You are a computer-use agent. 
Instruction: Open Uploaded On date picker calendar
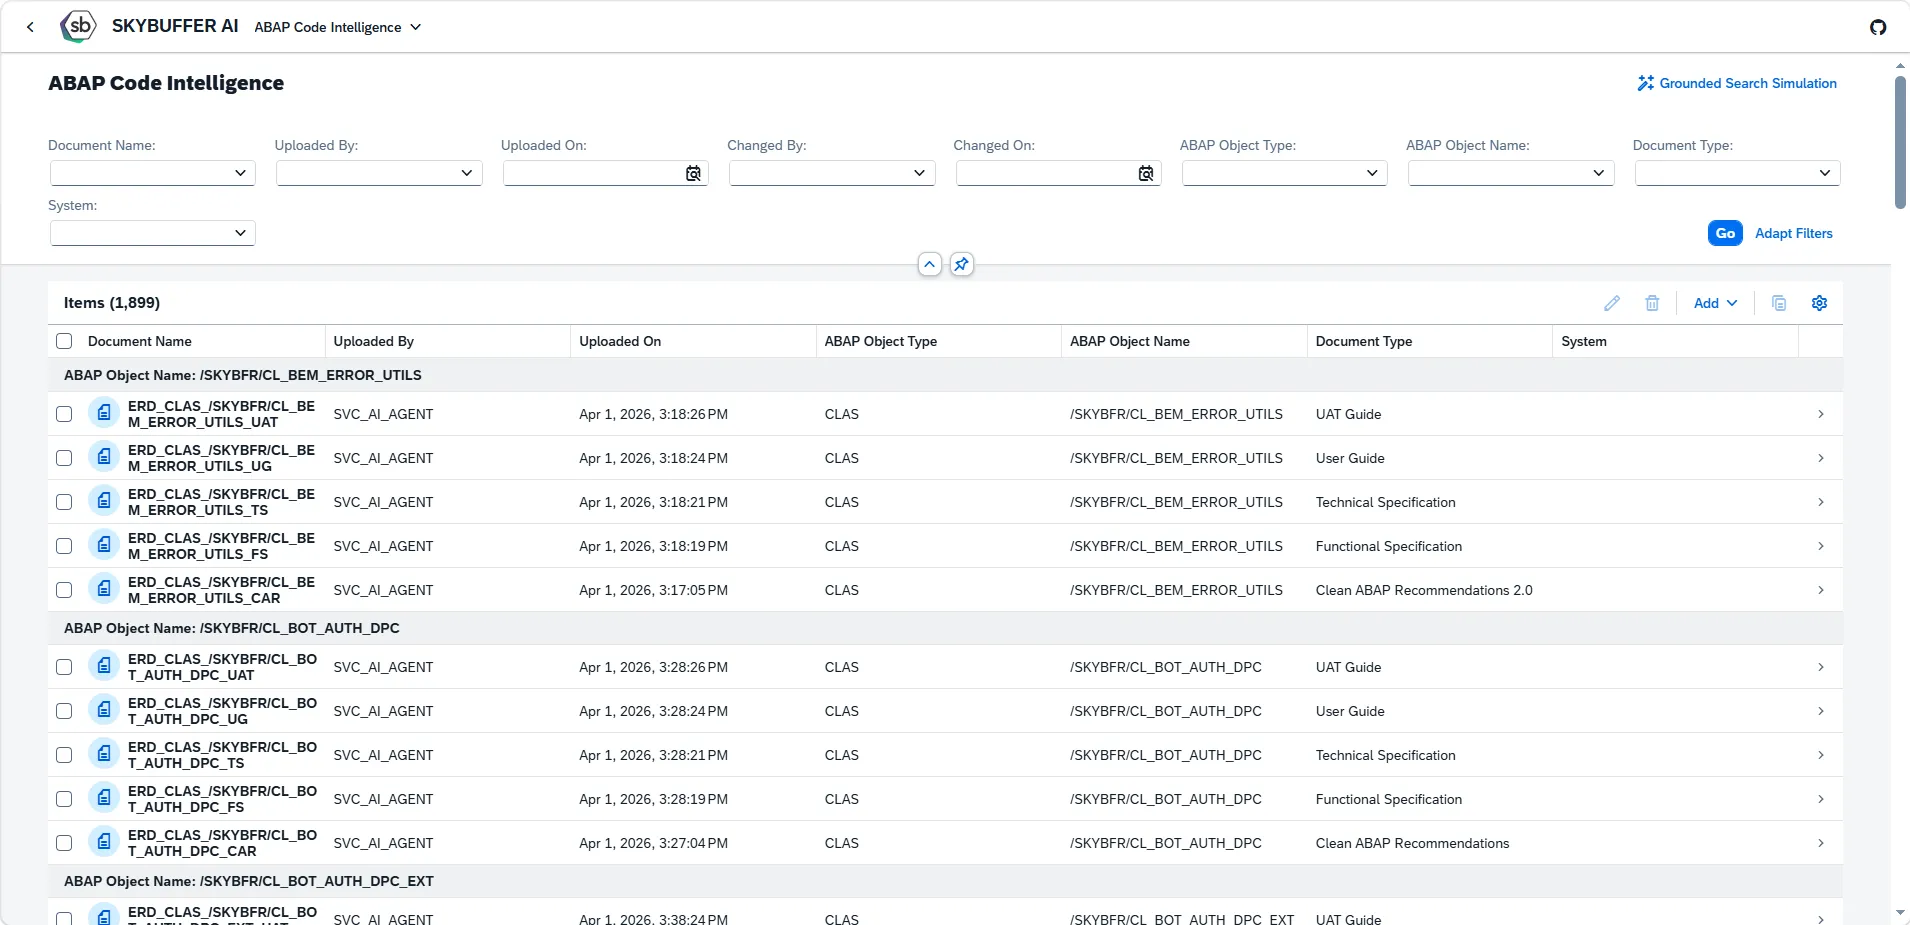693,174
